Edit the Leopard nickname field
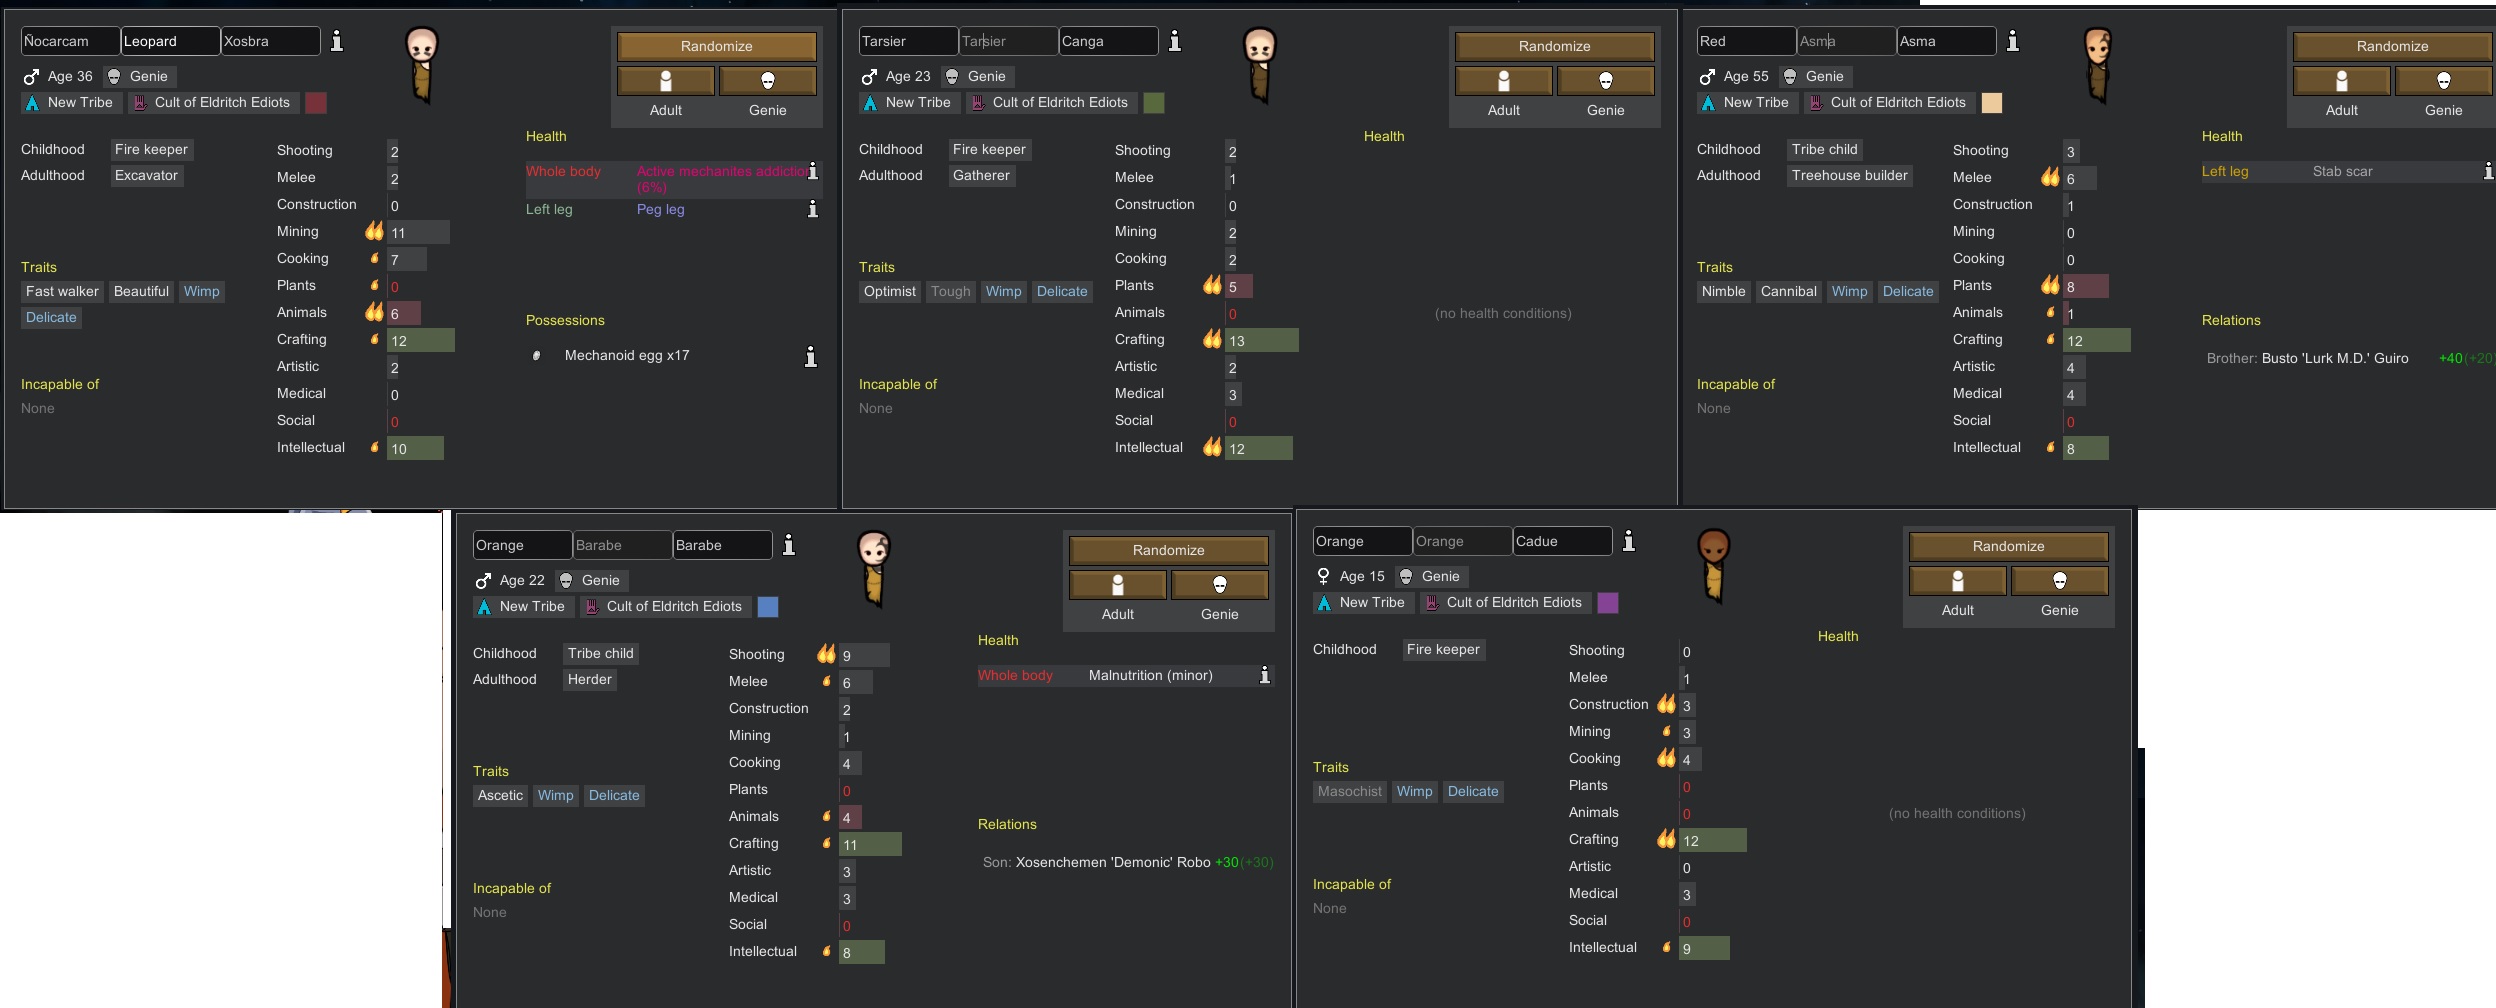2496x1008 pixels. (170, 41)
